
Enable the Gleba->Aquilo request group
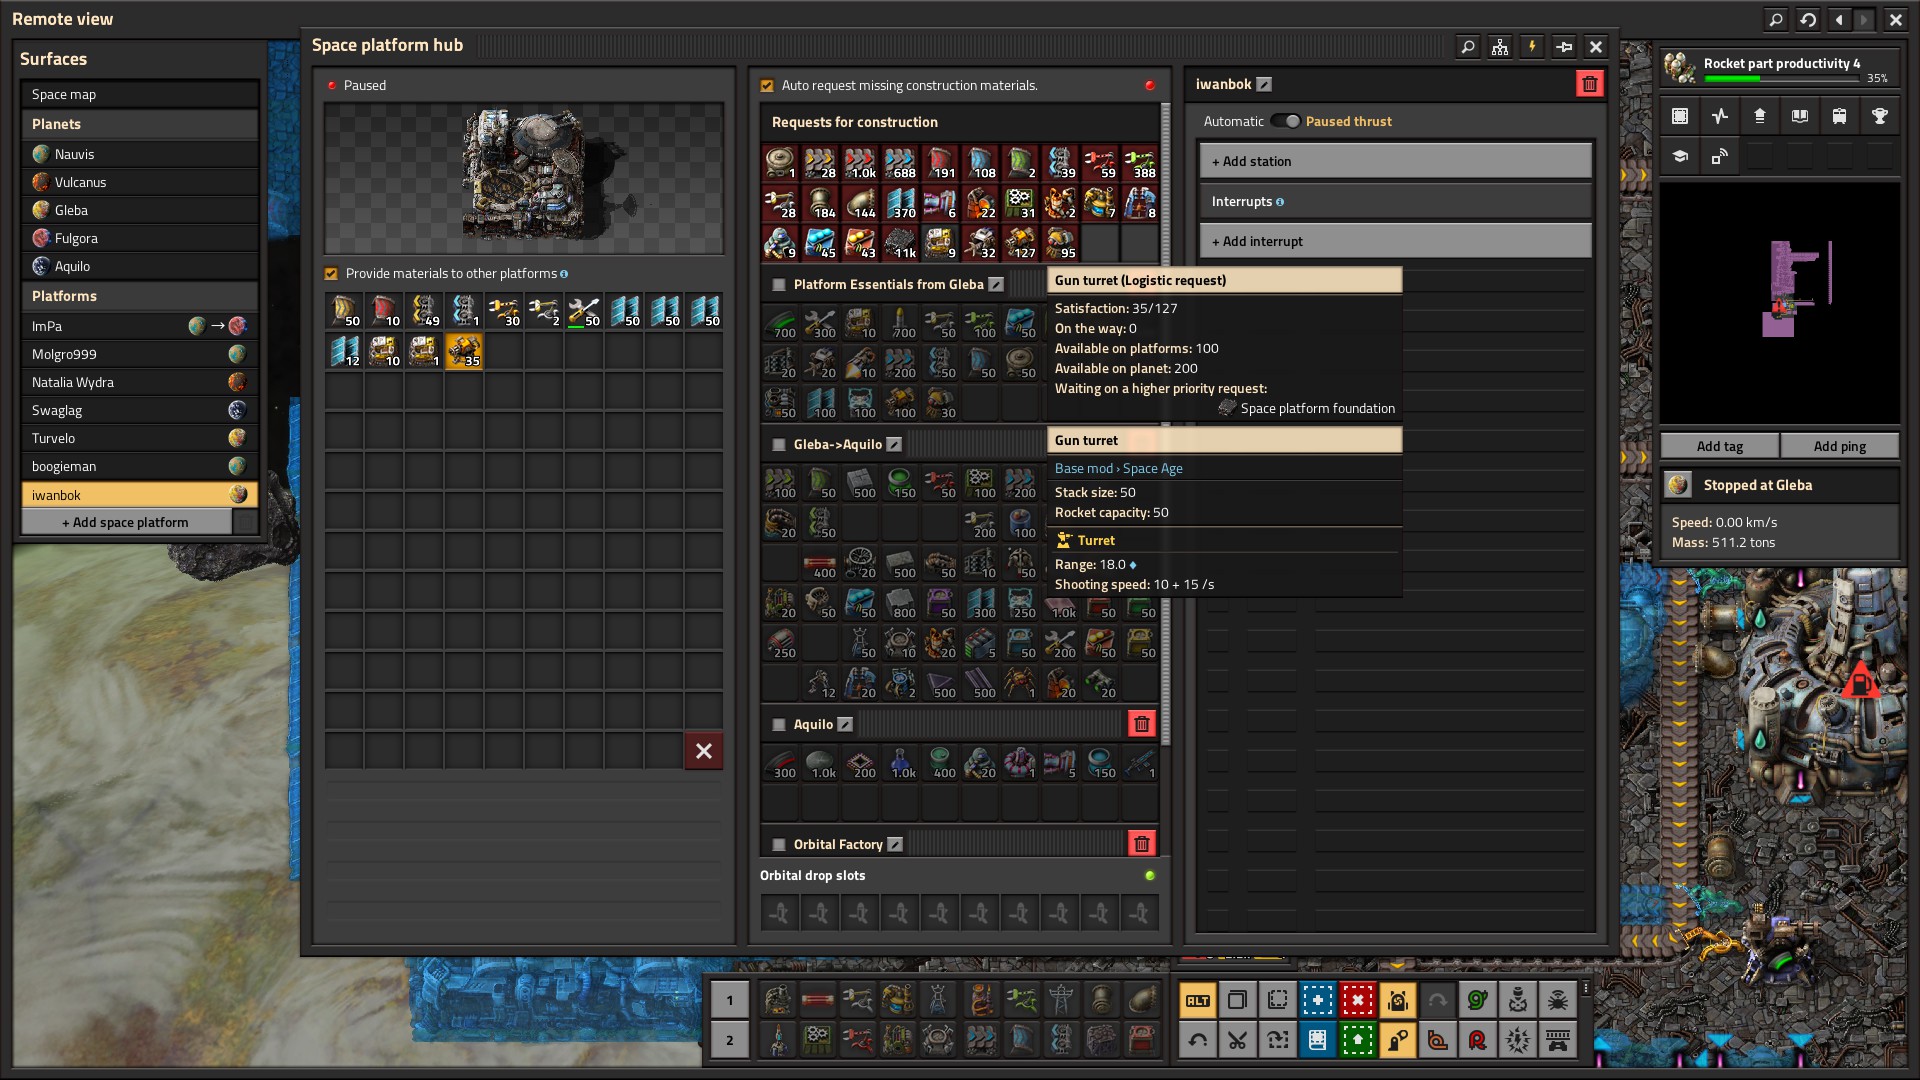point(779,445)
